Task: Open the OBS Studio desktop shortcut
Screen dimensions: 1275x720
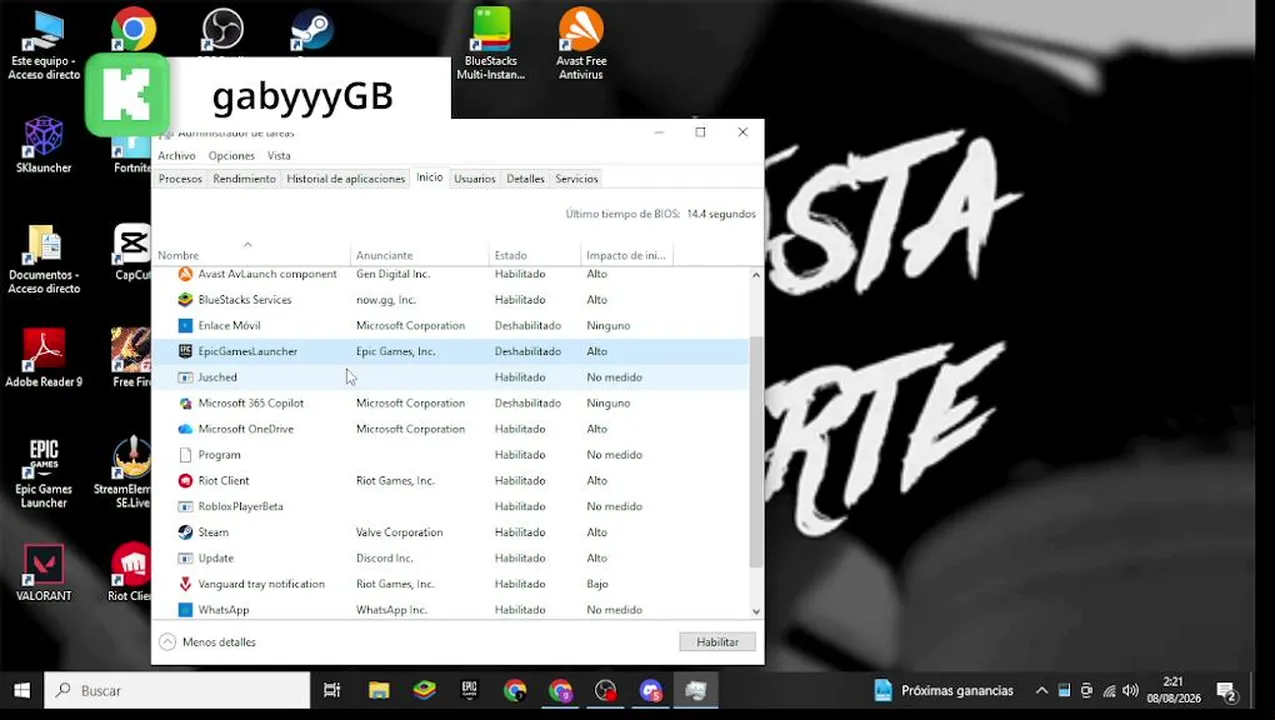Action: pos(222,30)
